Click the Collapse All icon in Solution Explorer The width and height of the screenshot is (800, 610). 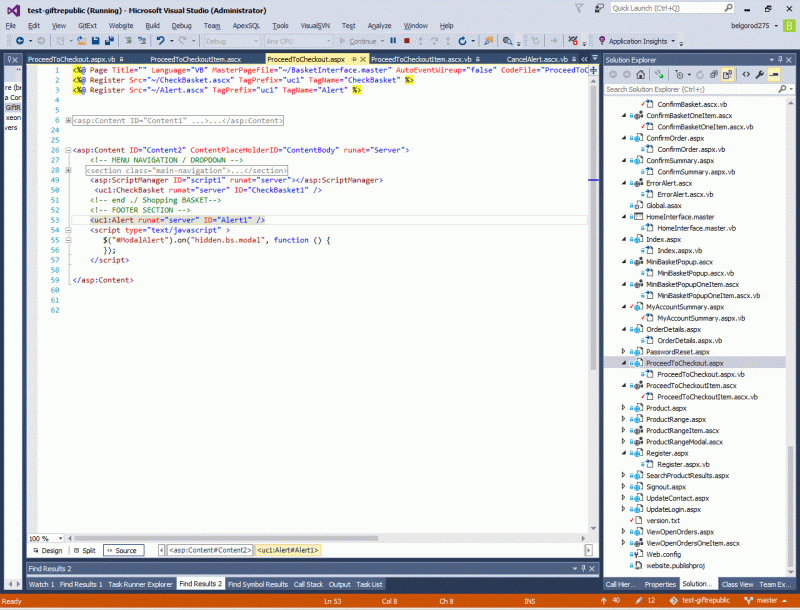point(713,74)
